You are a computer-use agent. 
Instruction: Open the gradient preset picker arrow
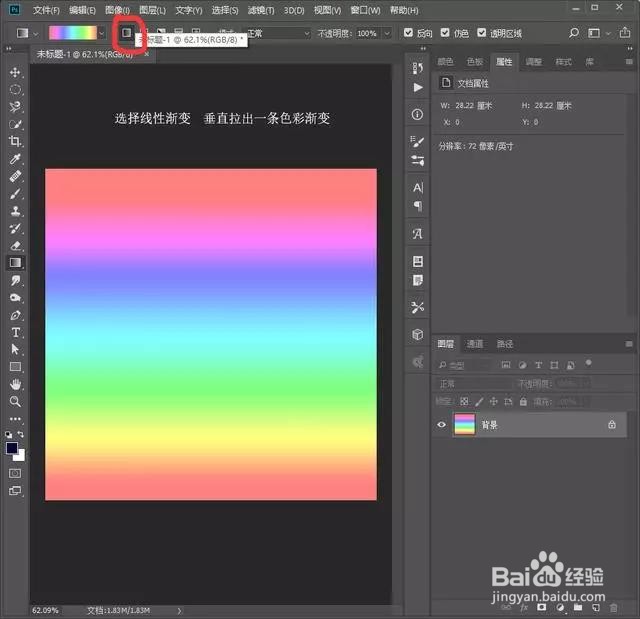click(x=101, y=33)
